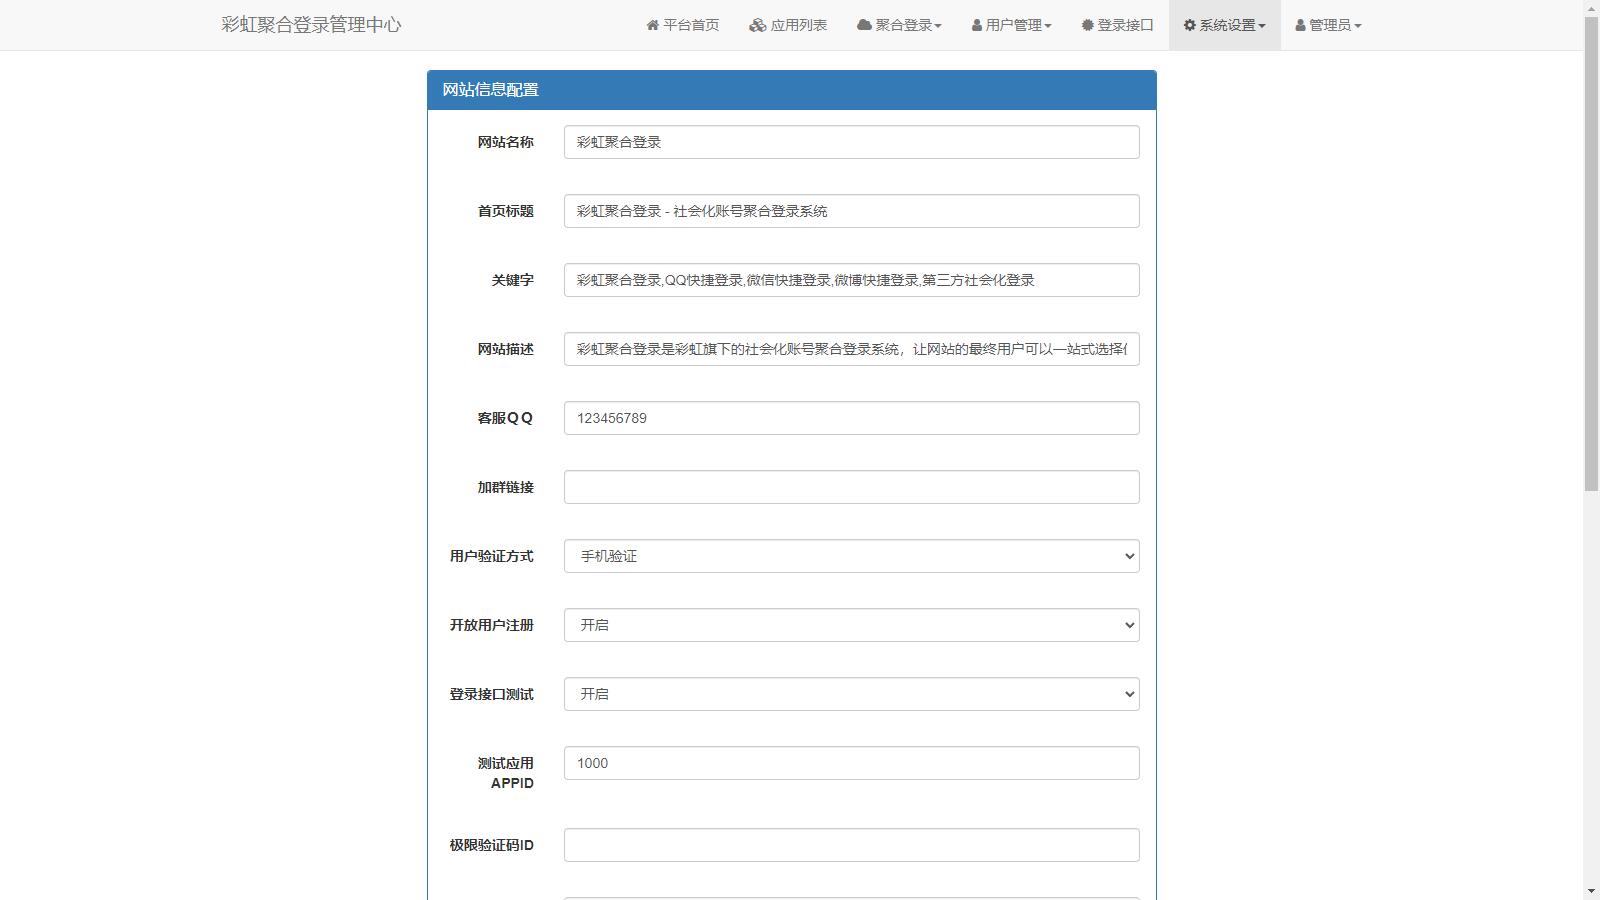Click the cloud icon beside 聚合登录
Viewport: 1600px width, 900px height.
864,25
